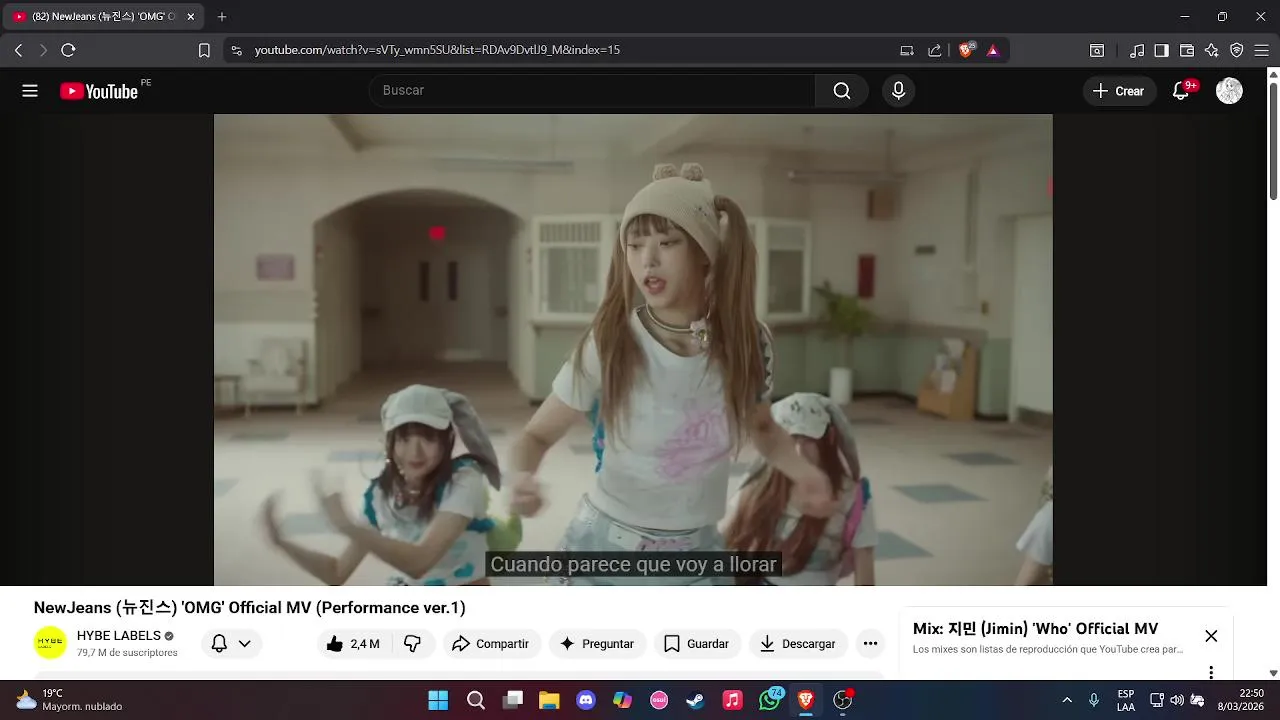Open Brave Shields lion icon
Screen dimensions: 1280x720
[x=966, y=50]
